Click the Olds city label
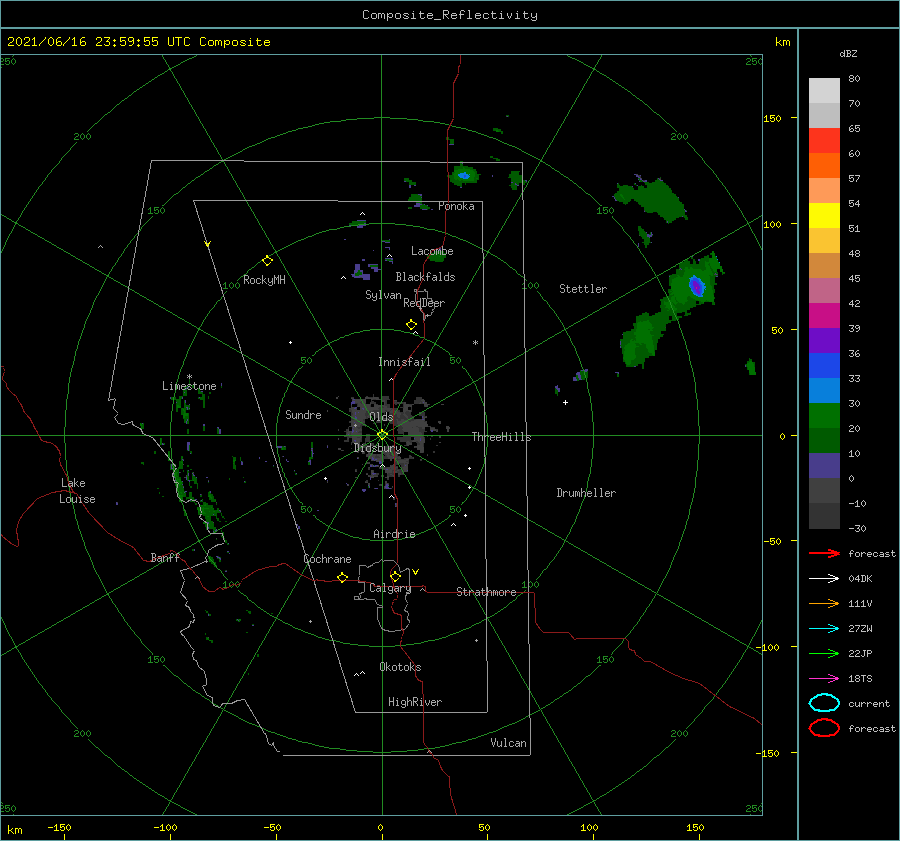The width and height of the screenshot is (900, 841). (x=381, y=417)
